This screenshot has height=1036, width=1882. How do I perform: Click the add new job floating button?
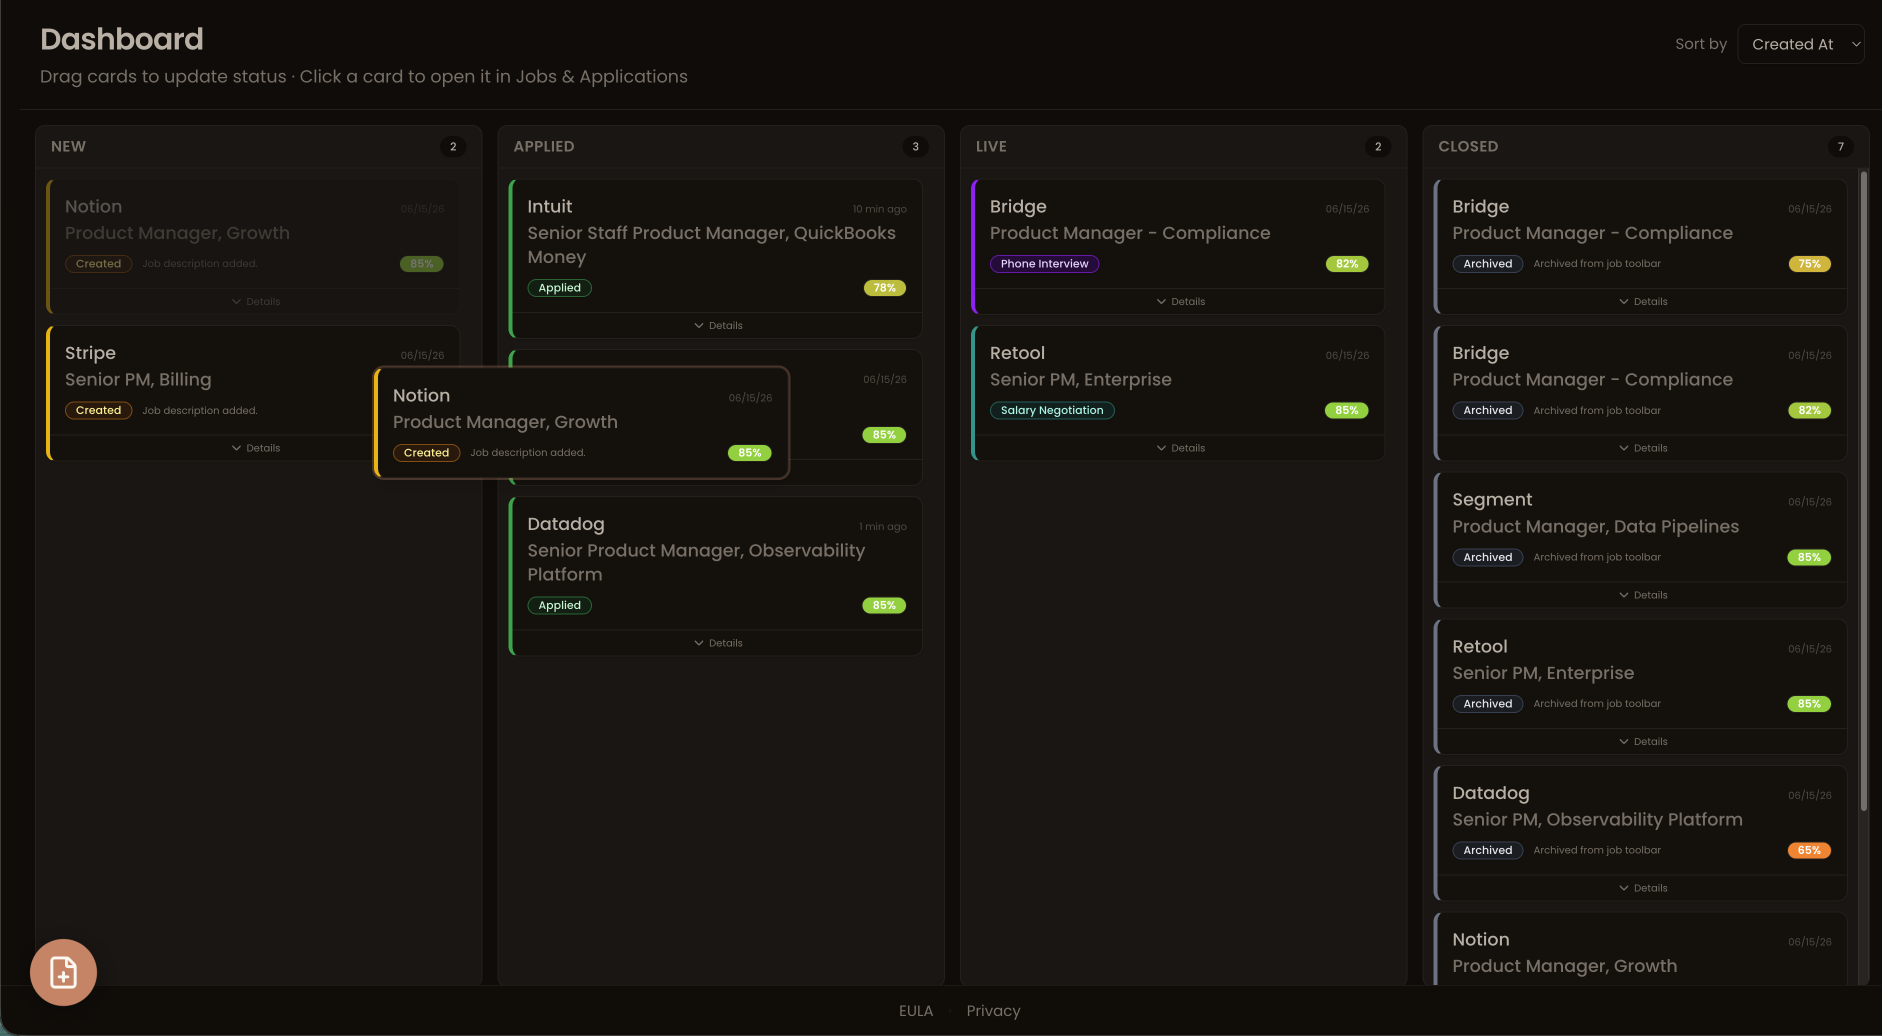click(63, 972)
